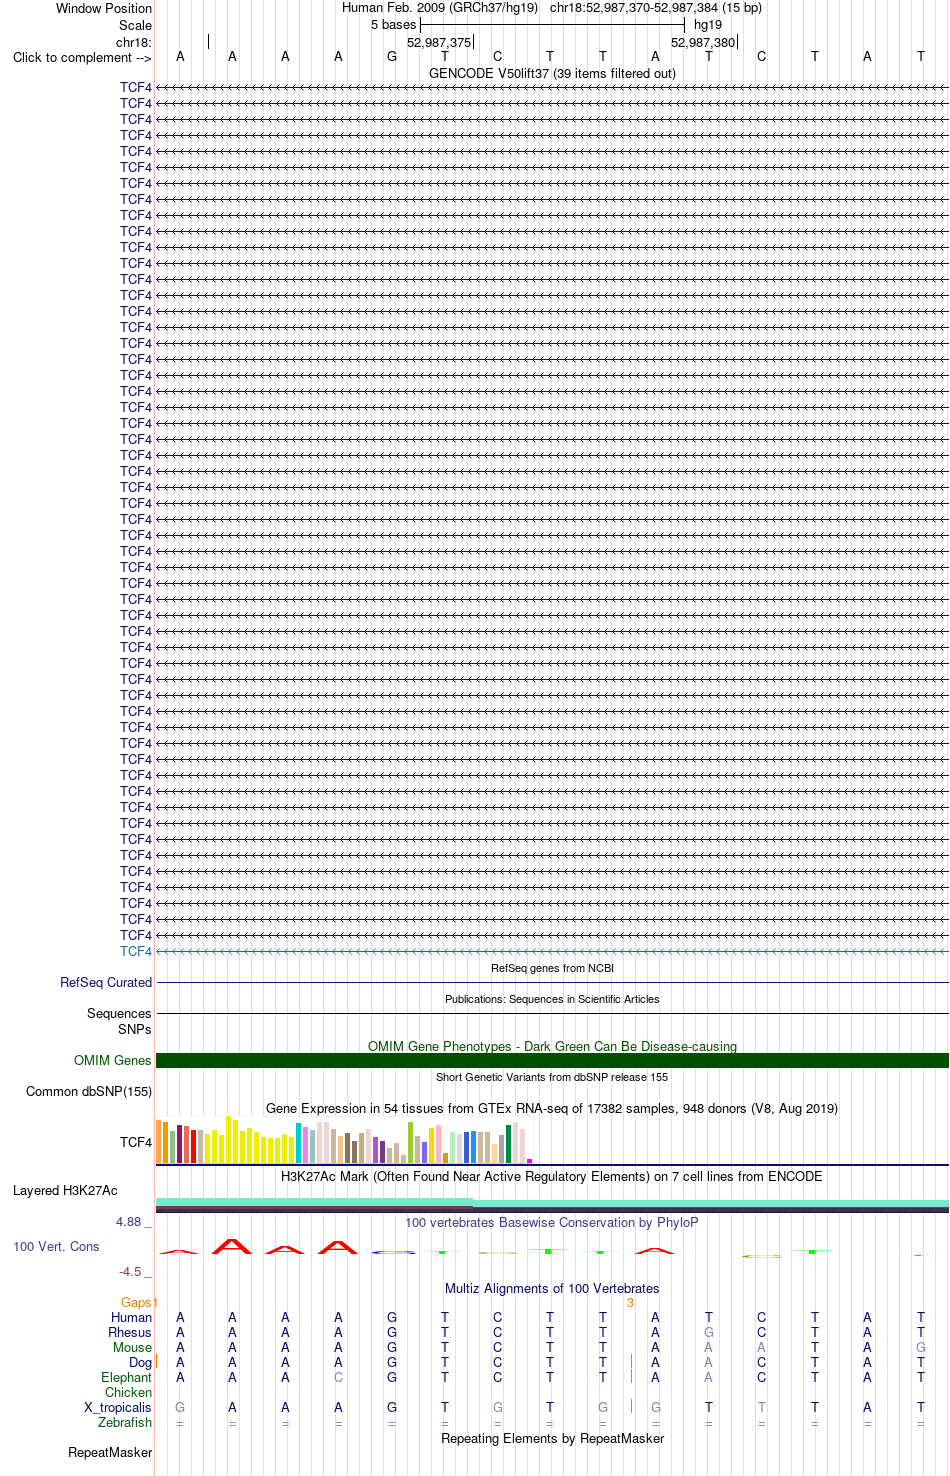Open the GTEx Gene Expression track title
The height and width of the screenshot is (1476, 950).
(x=552, y=1108)
